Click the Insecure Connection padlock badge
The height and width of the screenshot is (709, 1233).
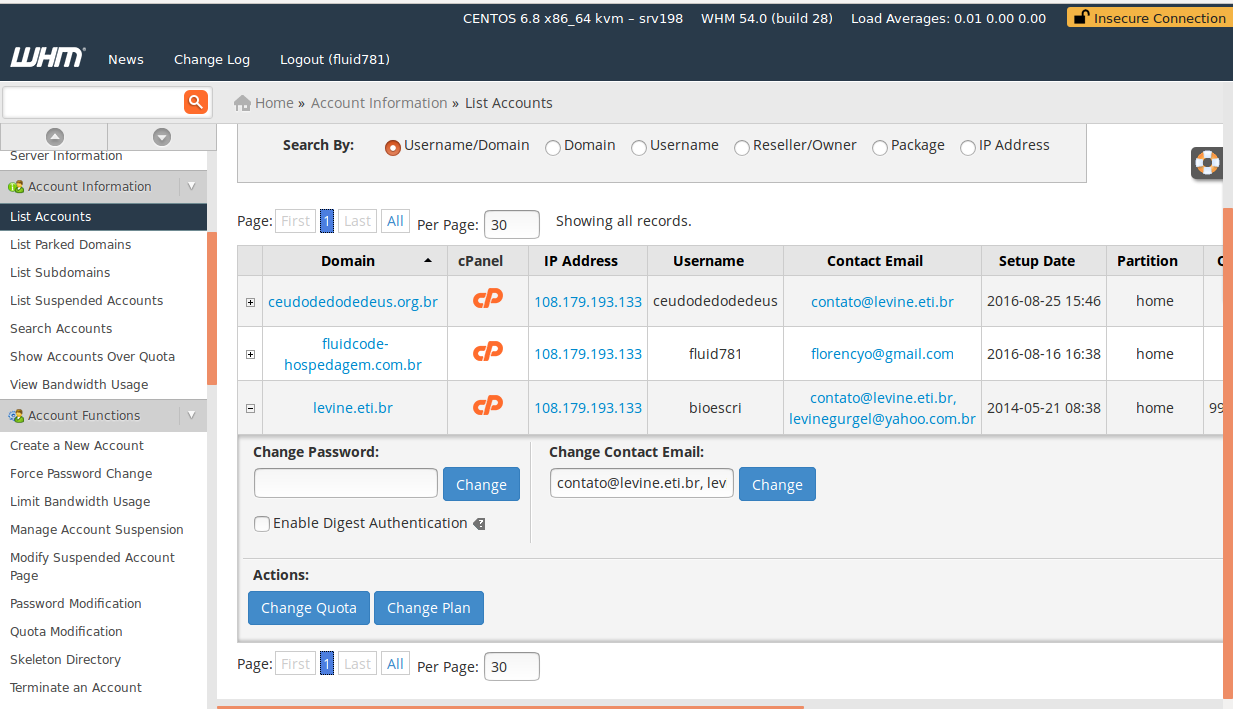[x=1149, y=17]
